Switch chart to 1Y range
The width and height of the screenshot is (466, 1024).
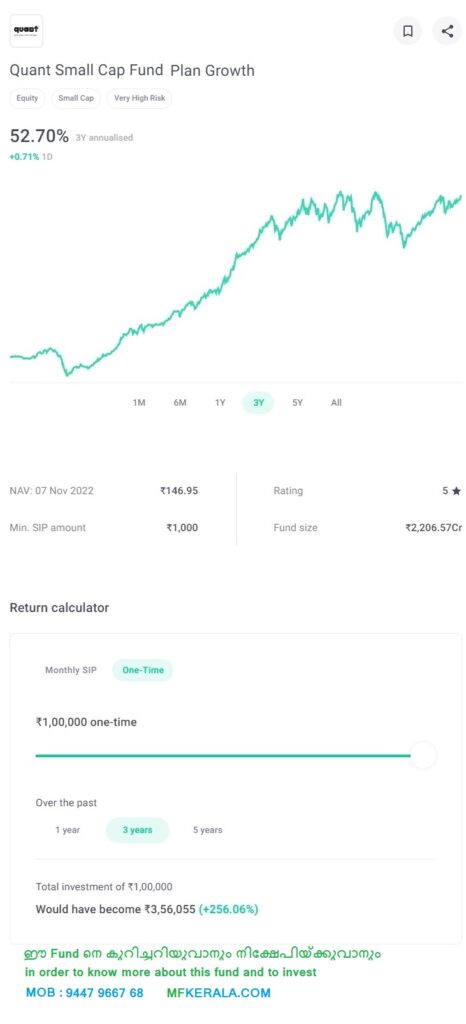tap(220, 403)
